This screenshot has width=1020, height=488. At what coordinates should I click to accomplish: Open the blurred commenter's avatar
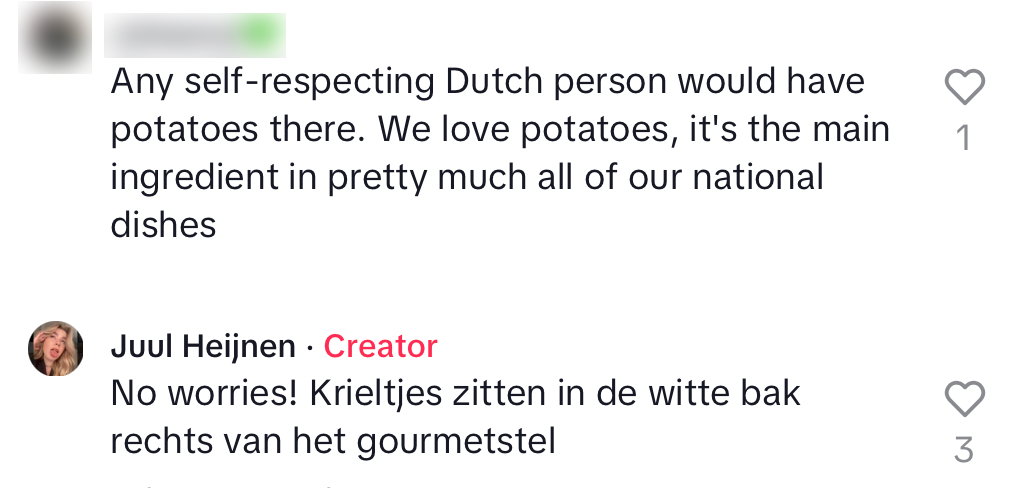point(56,36)
